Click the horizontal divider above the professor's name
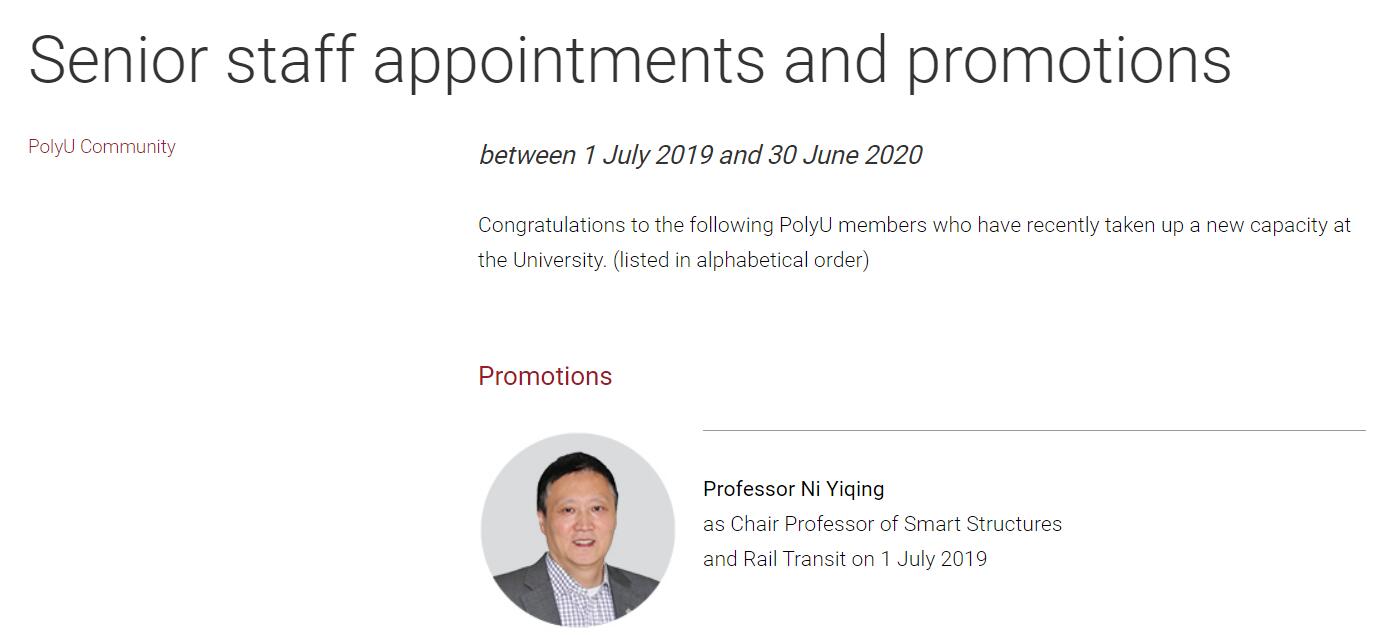 (x=1034, y=430)
